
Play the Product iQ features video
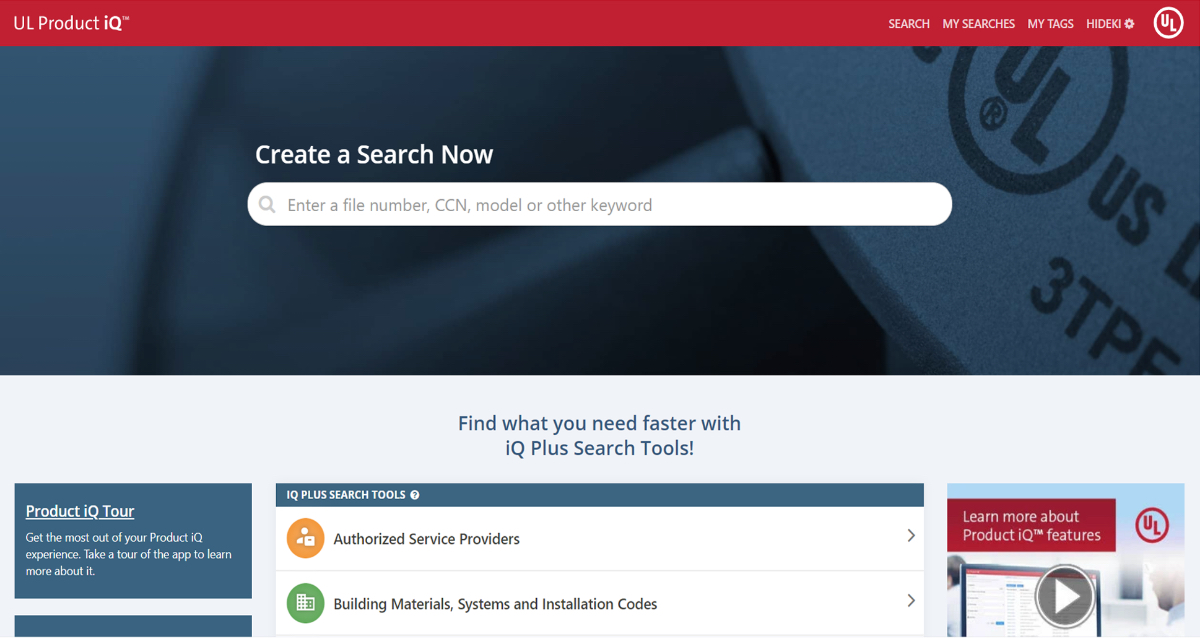click(x=1064, y=597)
